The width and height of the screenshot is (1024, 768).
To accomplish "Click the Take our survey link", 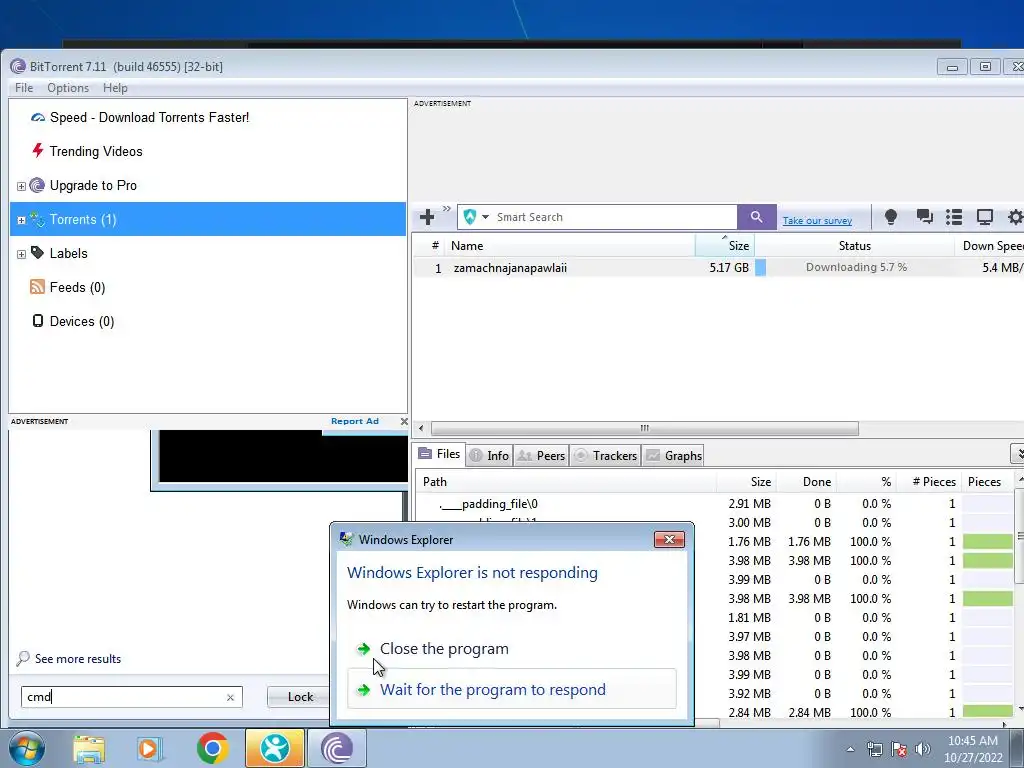I will pos(817,221).
